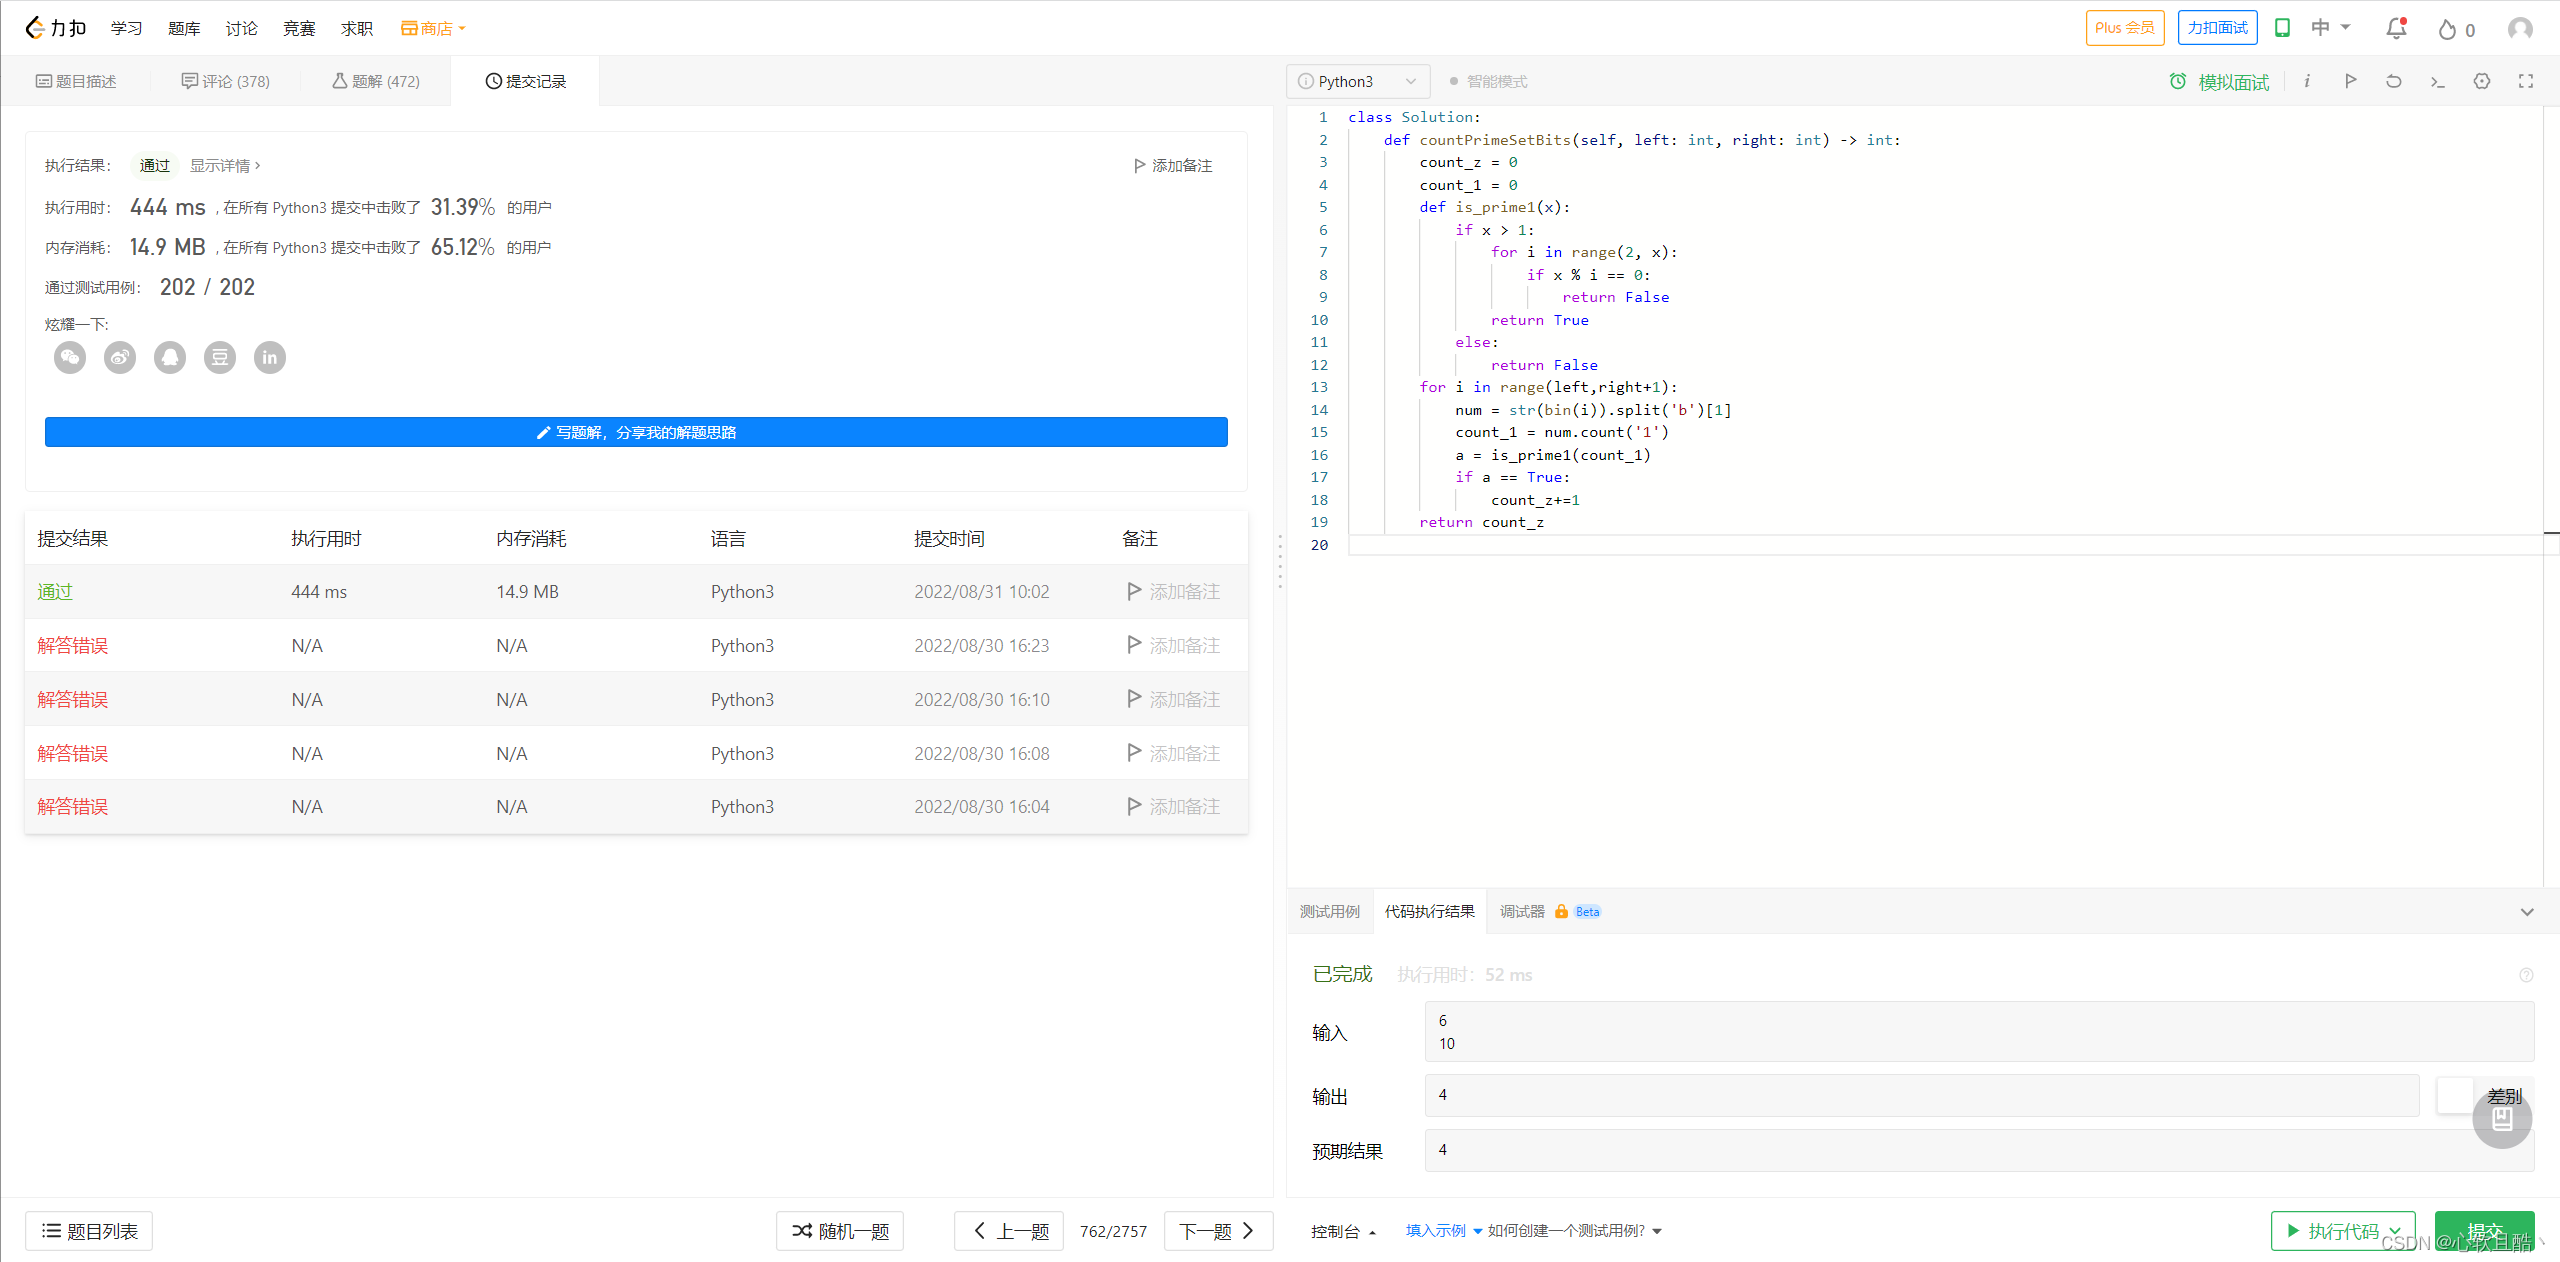The height and width of the screenshot is (1262, 2560).
Task: Open editor settings via the gear icon
Action: (x=2483, y=81)
